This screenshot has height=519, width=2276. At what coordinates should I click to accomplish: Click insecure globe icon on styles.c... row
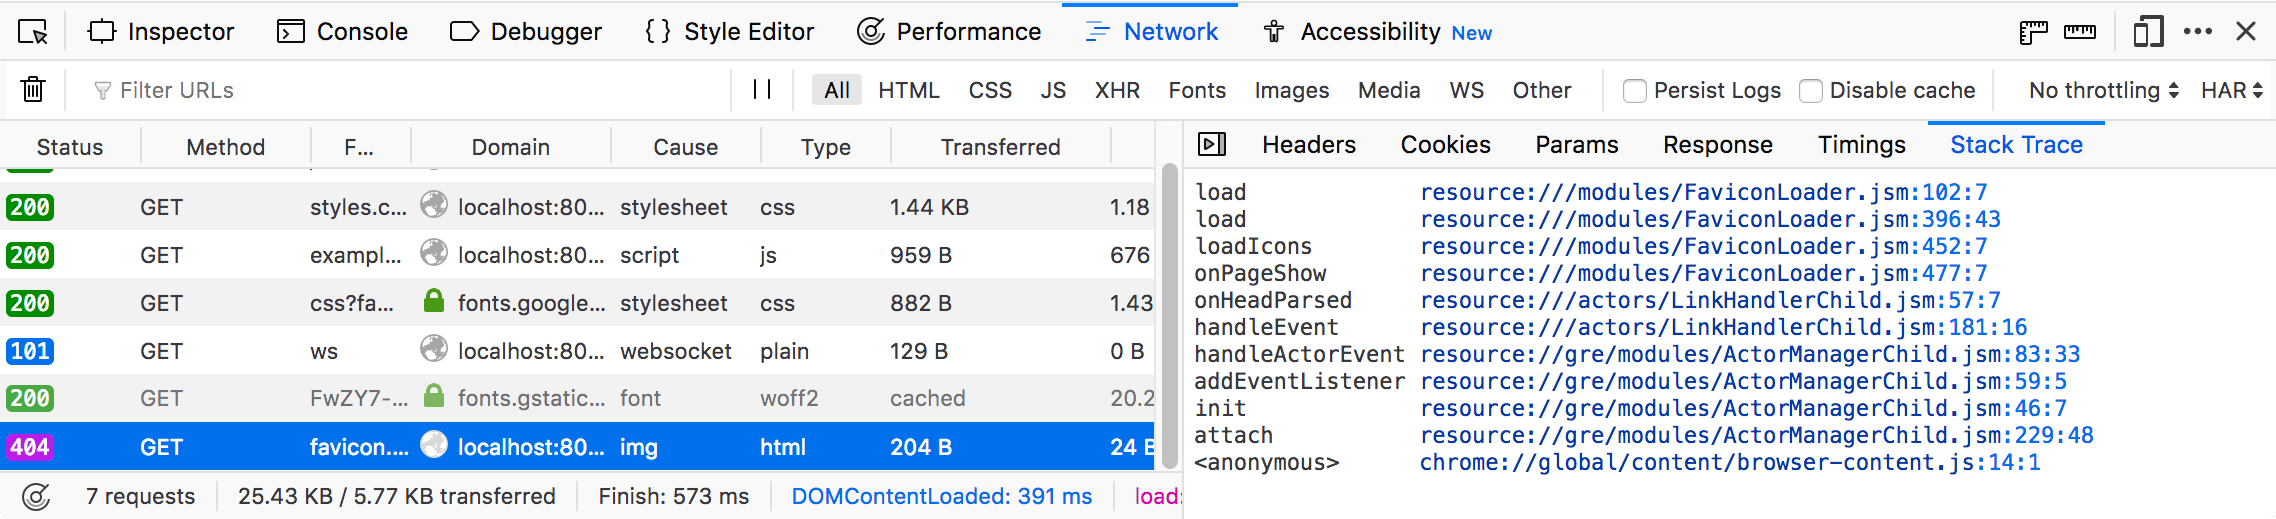(434, 205)
